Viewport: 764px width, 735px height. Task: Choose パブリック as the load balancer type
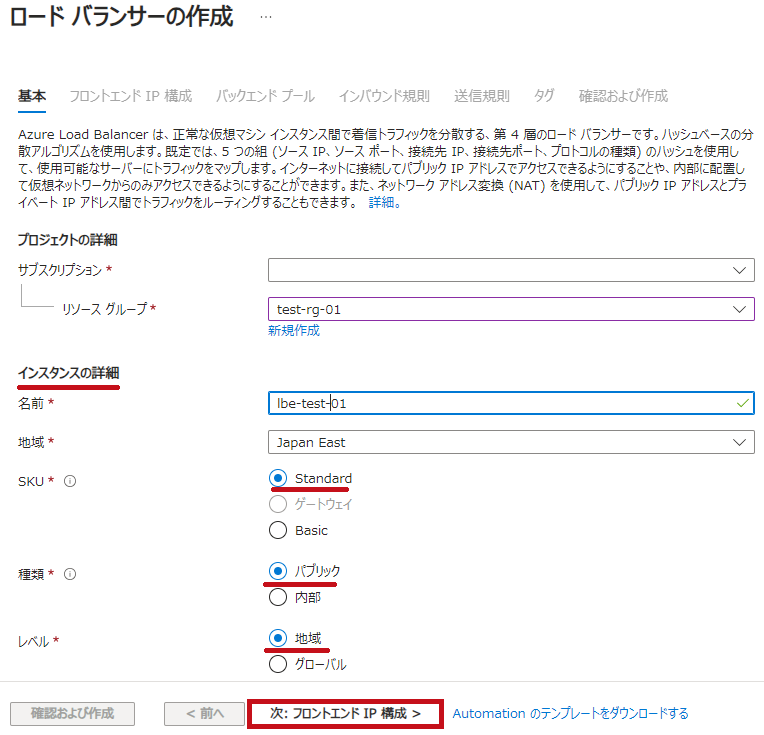click(x=278, y=571)
